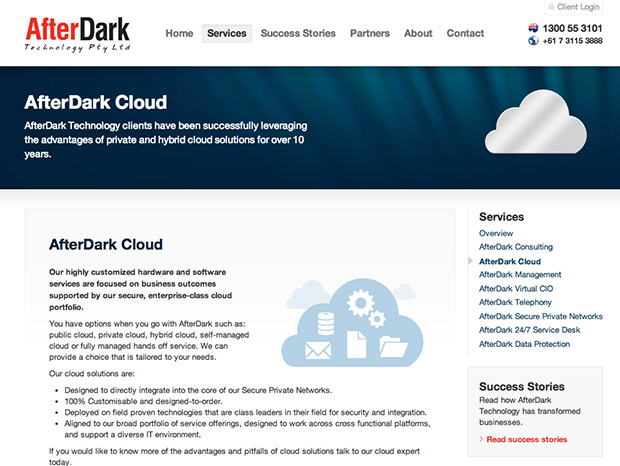Click the 'Read how AfterDark Technology' blurb
The height and width of the screenshot is (466, 620).
(529, 411)
